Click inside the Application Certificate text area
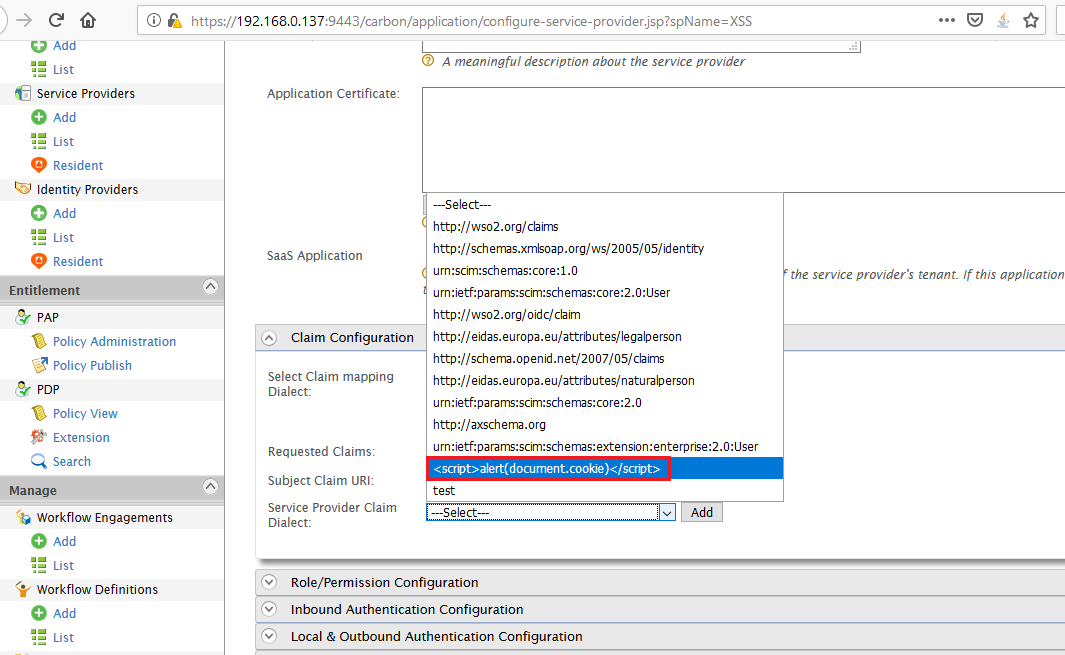Screen dimensions: 1065x655 click(x=740, y=138)
